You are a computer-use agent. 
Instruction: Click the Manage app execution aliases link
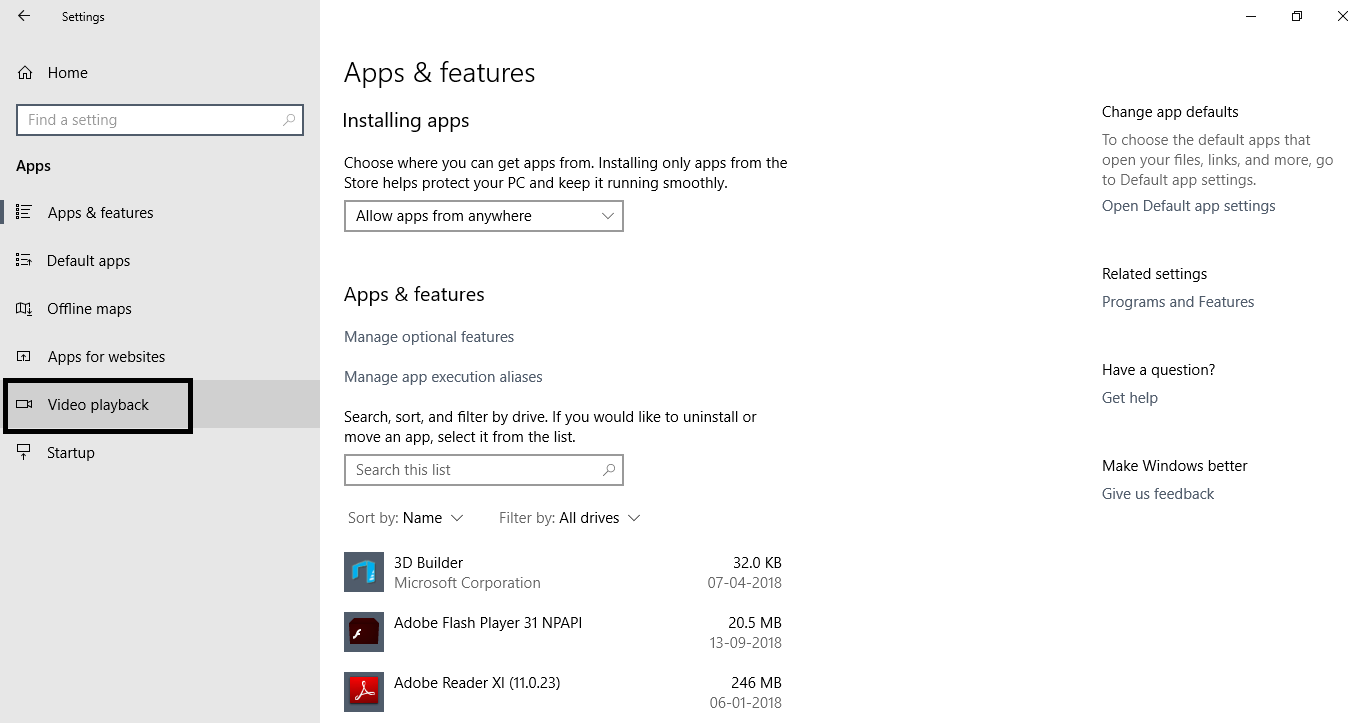[443, 377]
